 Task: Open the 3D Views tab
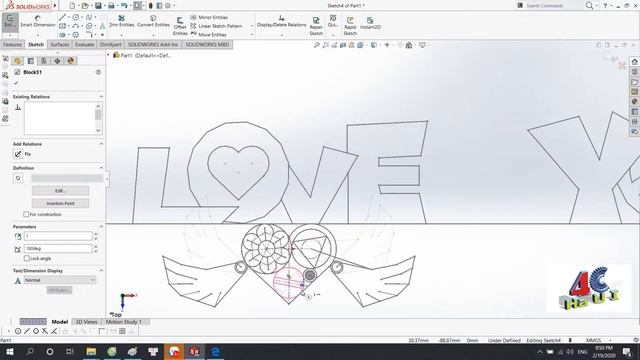(87, 322)
